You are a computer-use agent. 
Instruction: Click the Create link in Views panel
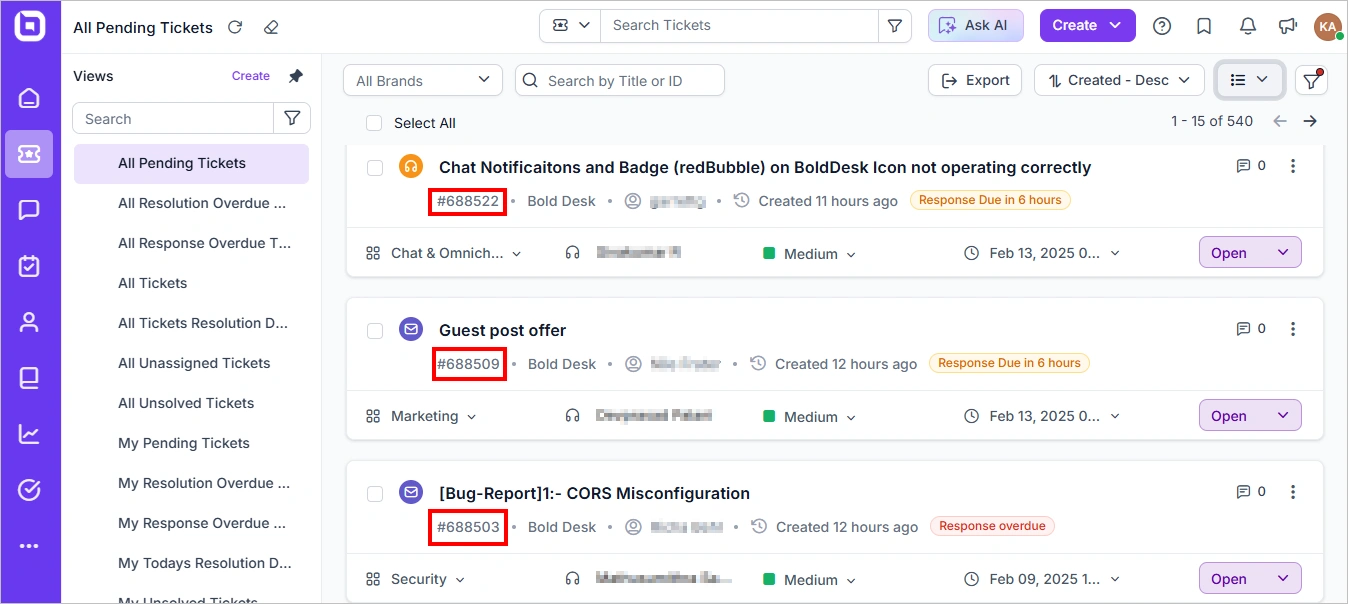click(x=251, y=76)
